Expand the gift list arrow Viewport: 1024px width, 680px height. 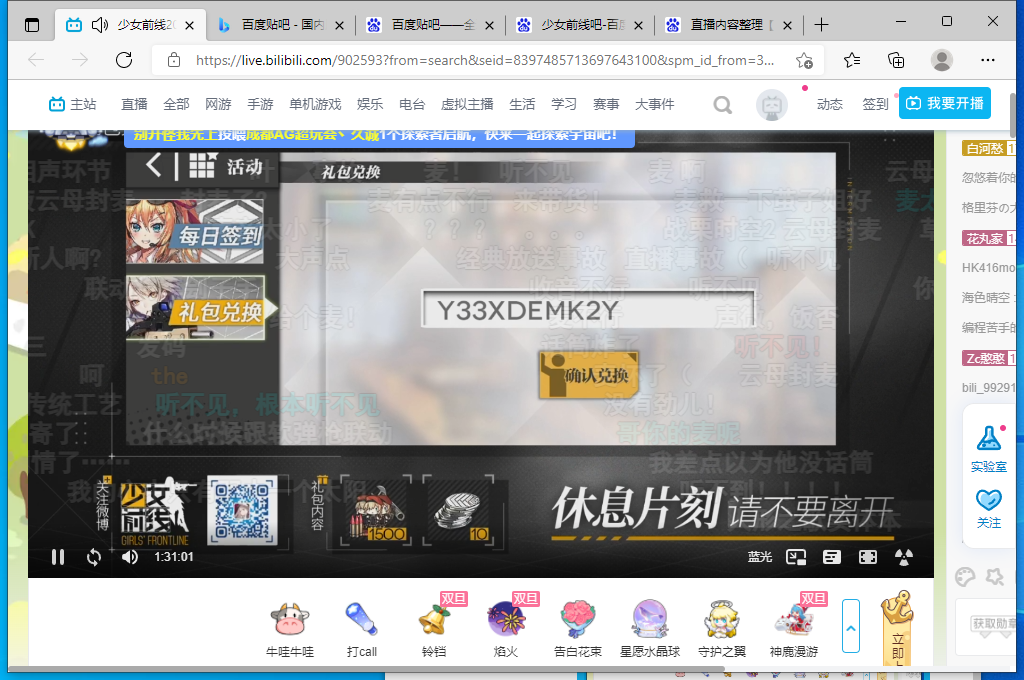pyautogui.click(x=851, y=626)
